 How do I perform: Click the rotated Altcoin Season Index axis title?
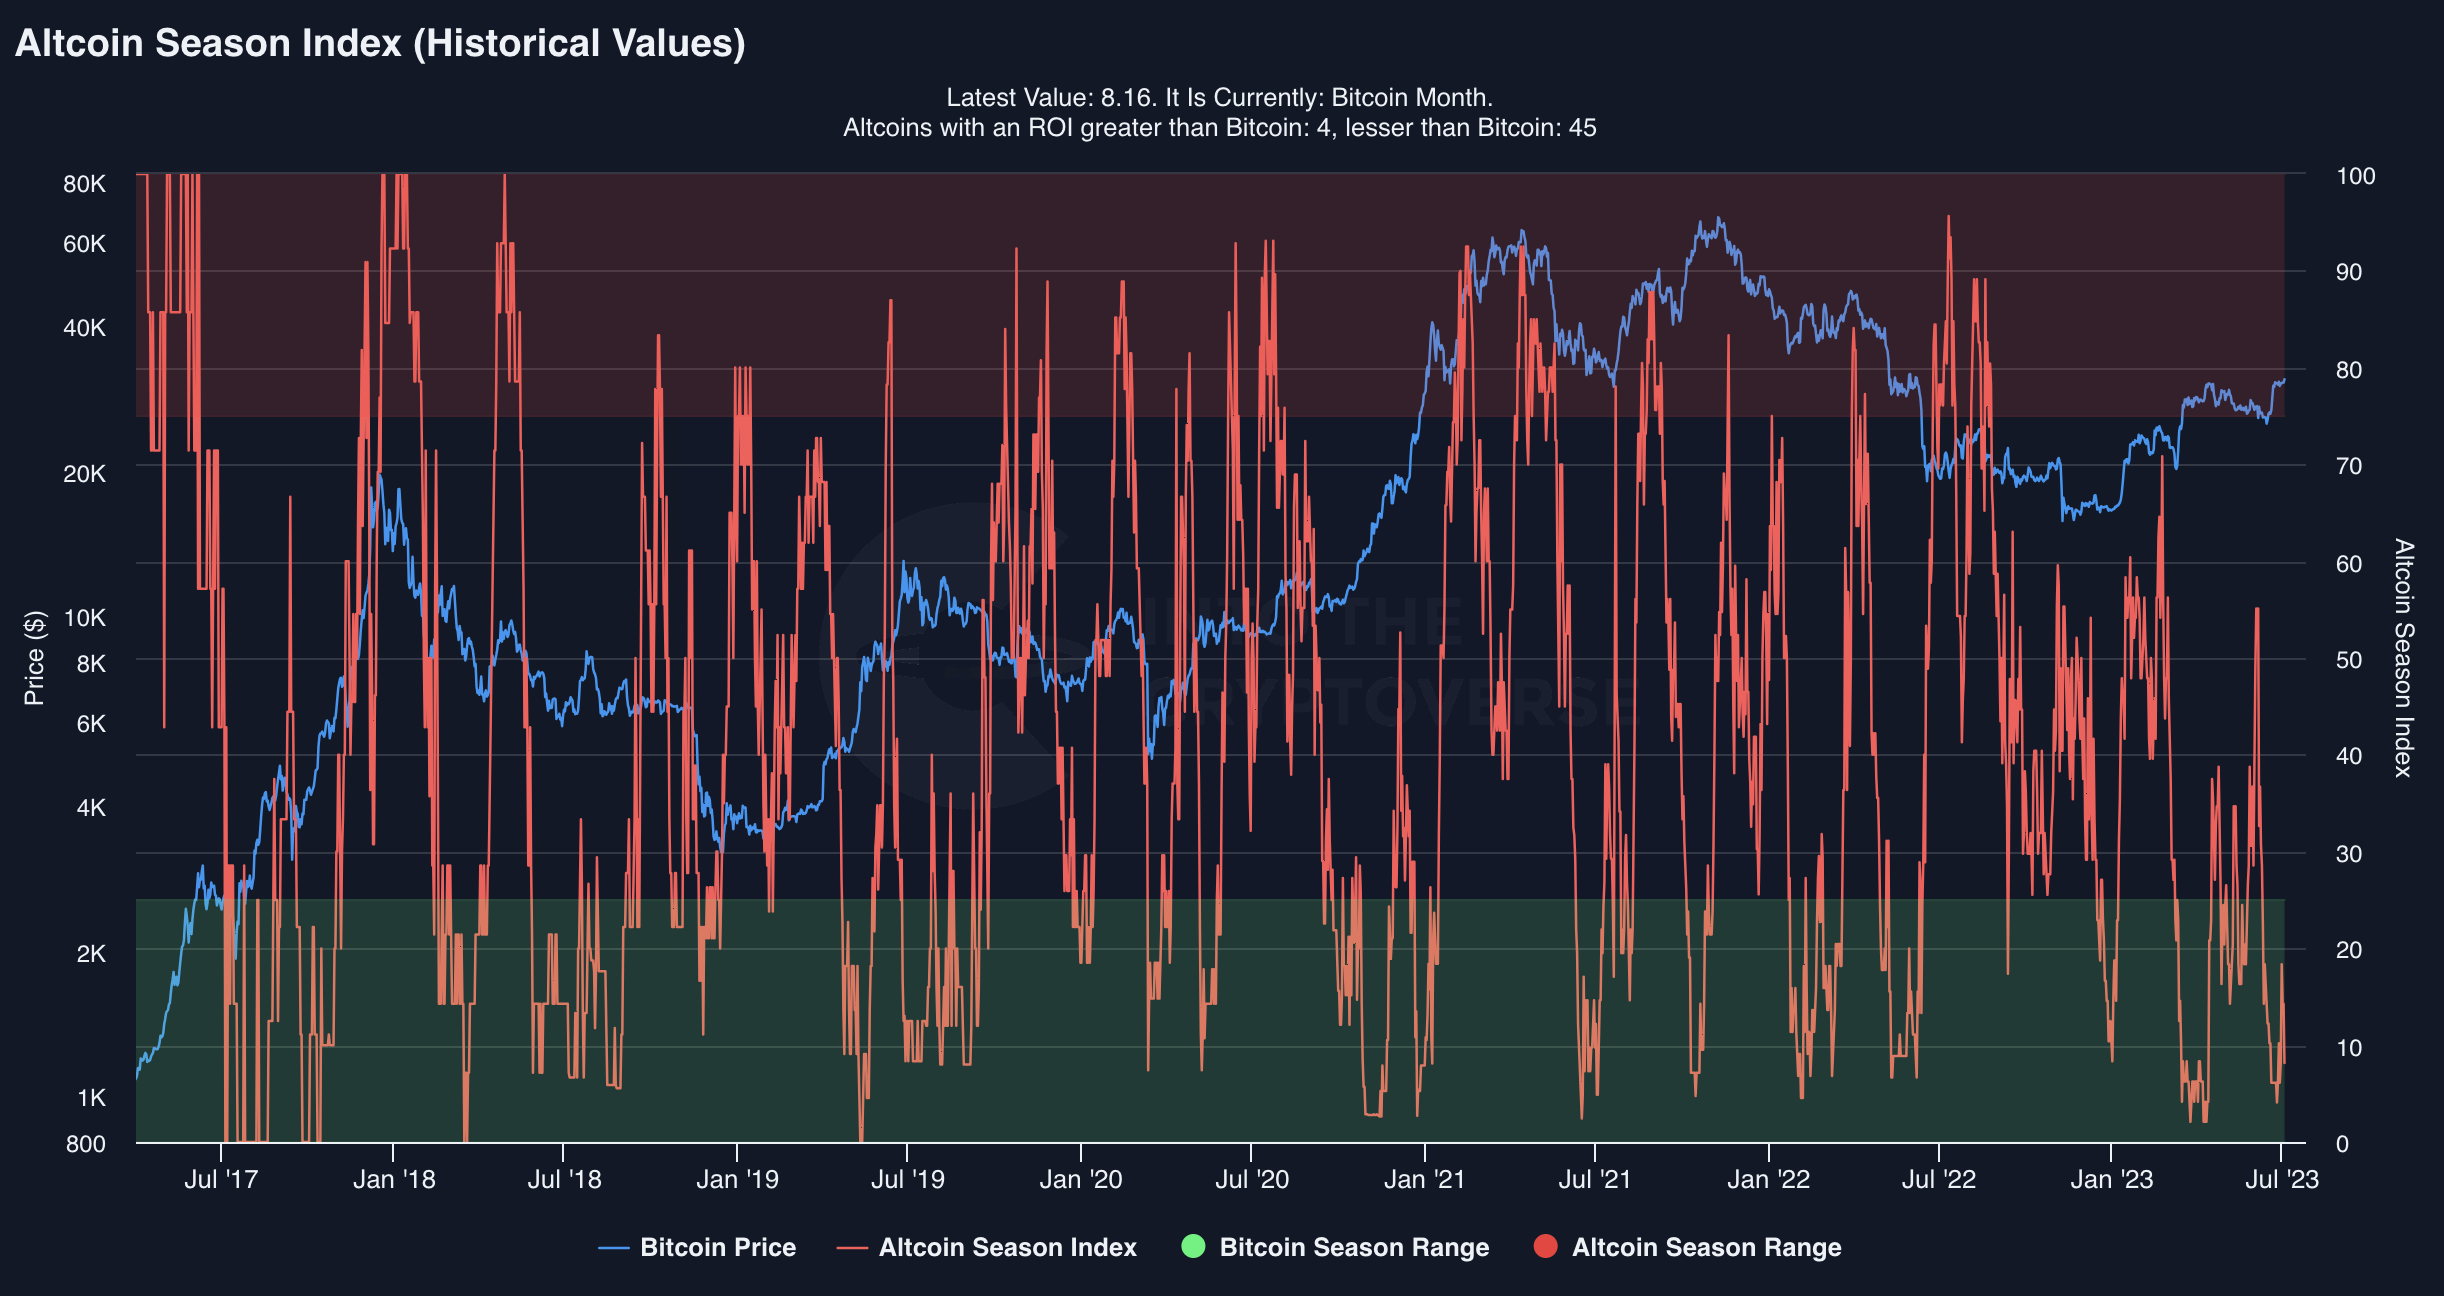point(2404,658)
